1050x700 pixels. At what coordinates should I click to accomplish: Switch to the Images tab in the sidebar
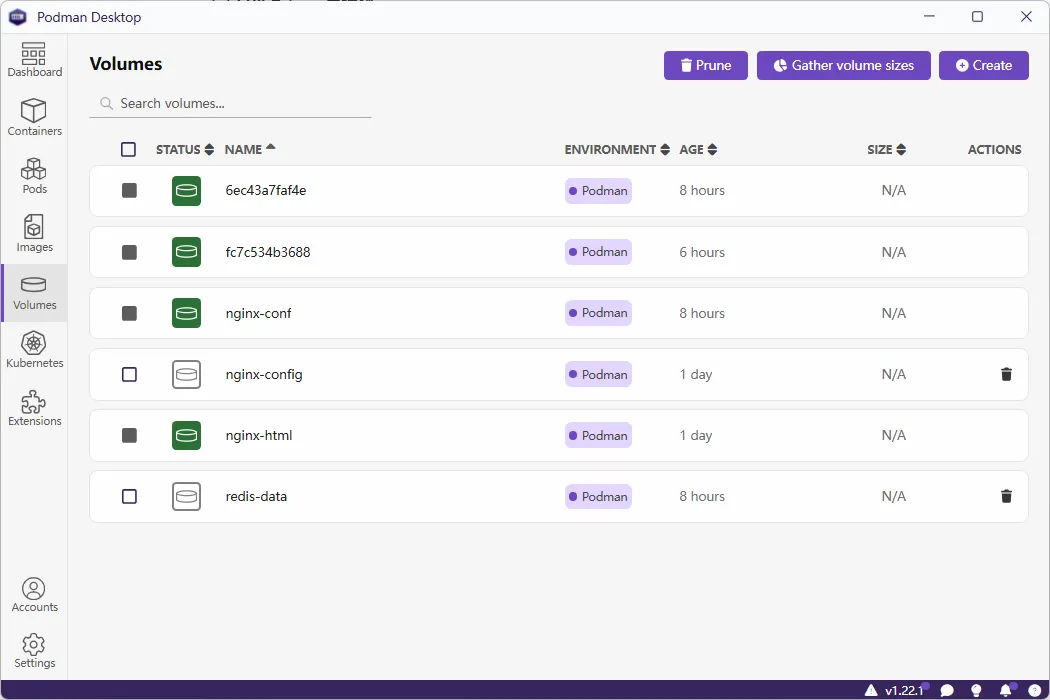pyautogui.click(x=34, y=234)
